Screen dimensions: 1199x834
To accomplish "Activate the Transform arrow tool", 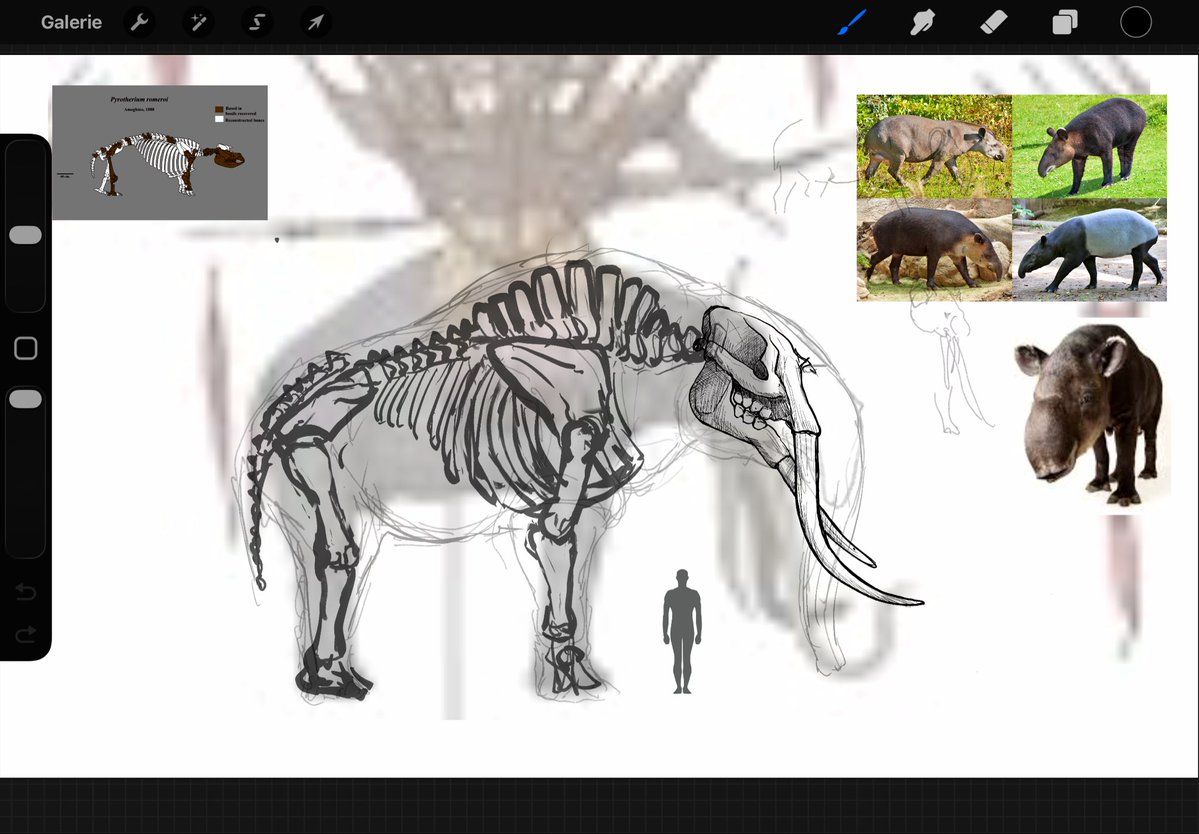I will coord(315,21).
